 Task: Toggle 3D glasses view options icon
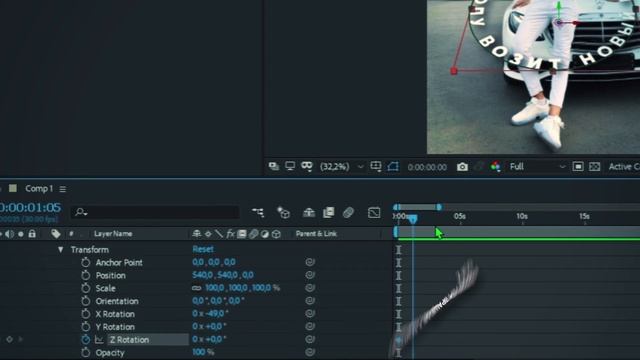[307, 166]
